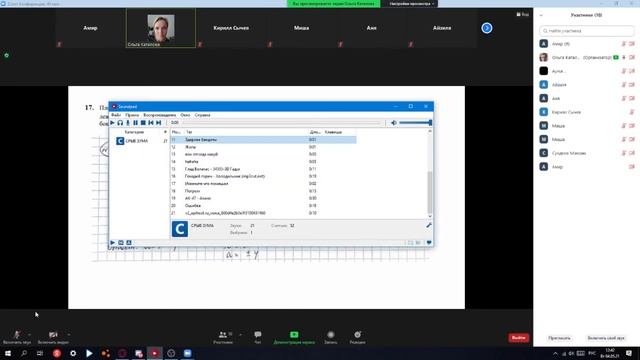The height and width of the screenshot is (360, 640).
Task: Select Кирилл Сычев gallery tile
Action: pyautogui.click(x=231, y=28)
